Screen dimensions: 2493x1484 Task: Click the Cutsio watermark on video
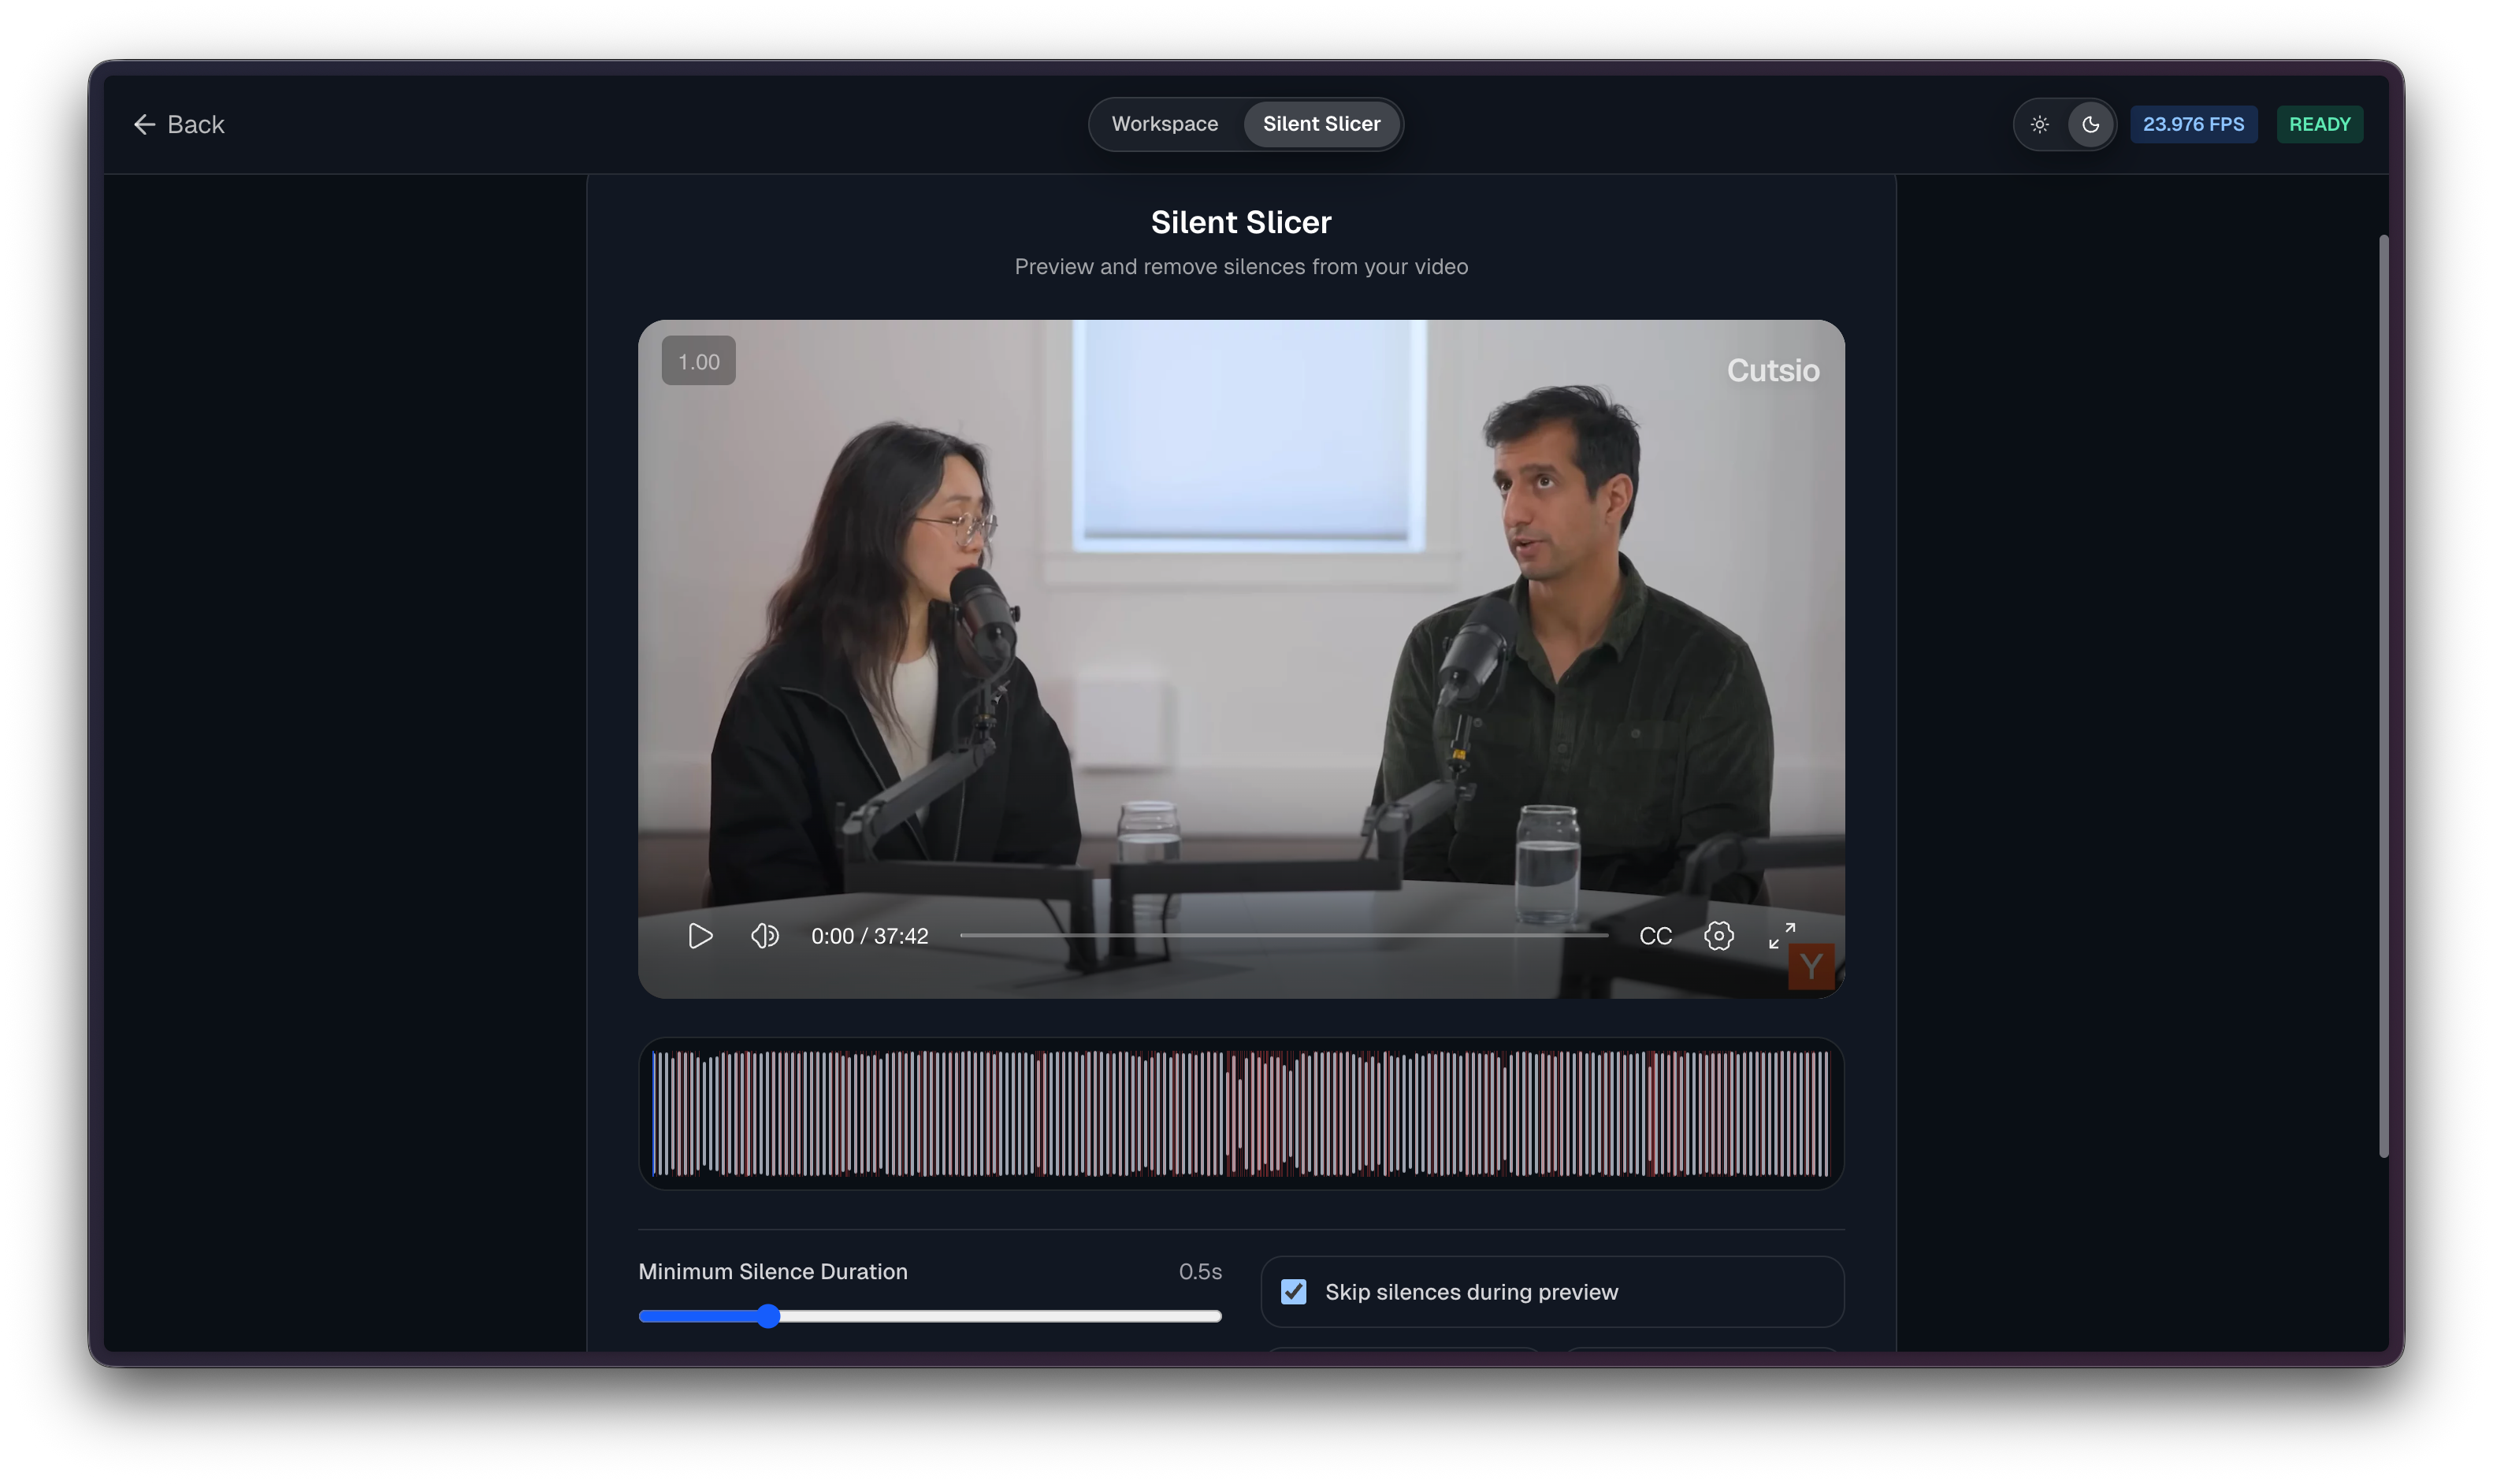[x=1772, y=370]
